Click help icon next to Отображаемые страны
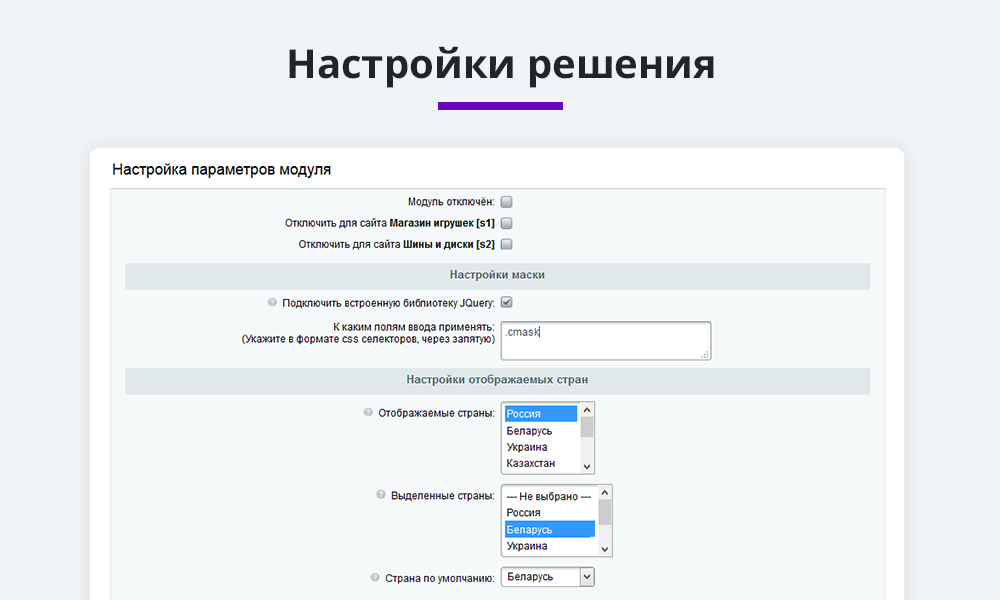Image resolution: width=1000 pixels, height=600 pixels. click(x=368, y=412)
